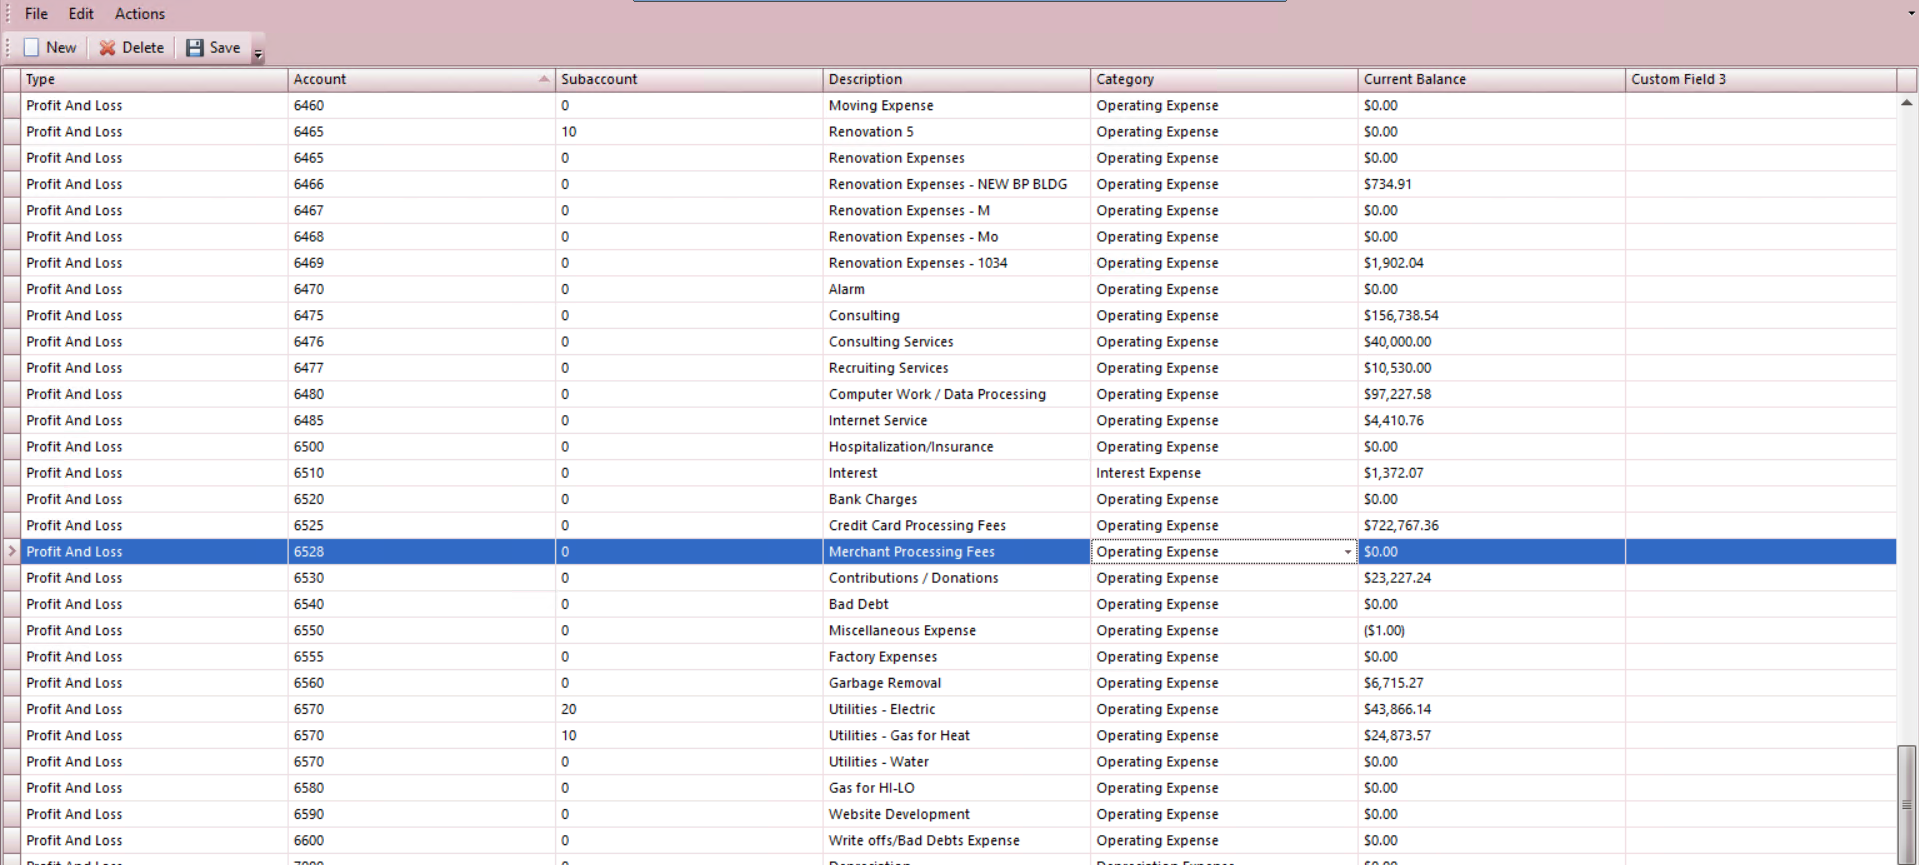Click the Interest Expense category cell

[x=1148, y=473]
